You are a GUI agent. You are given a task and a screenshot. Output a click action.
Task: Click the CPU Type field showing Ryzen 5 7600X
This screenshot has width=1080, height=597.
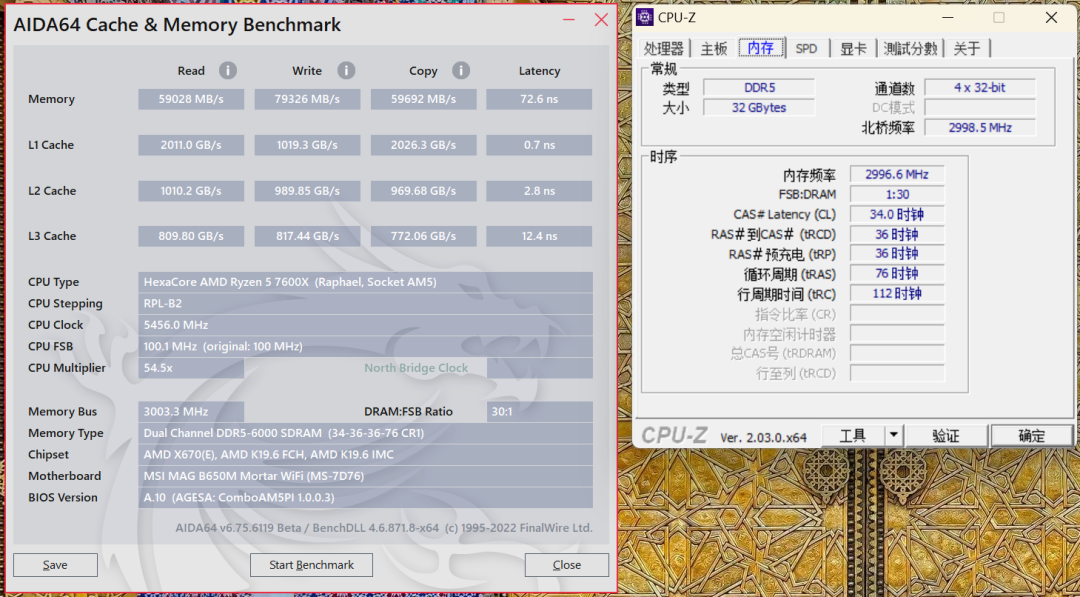365,282
